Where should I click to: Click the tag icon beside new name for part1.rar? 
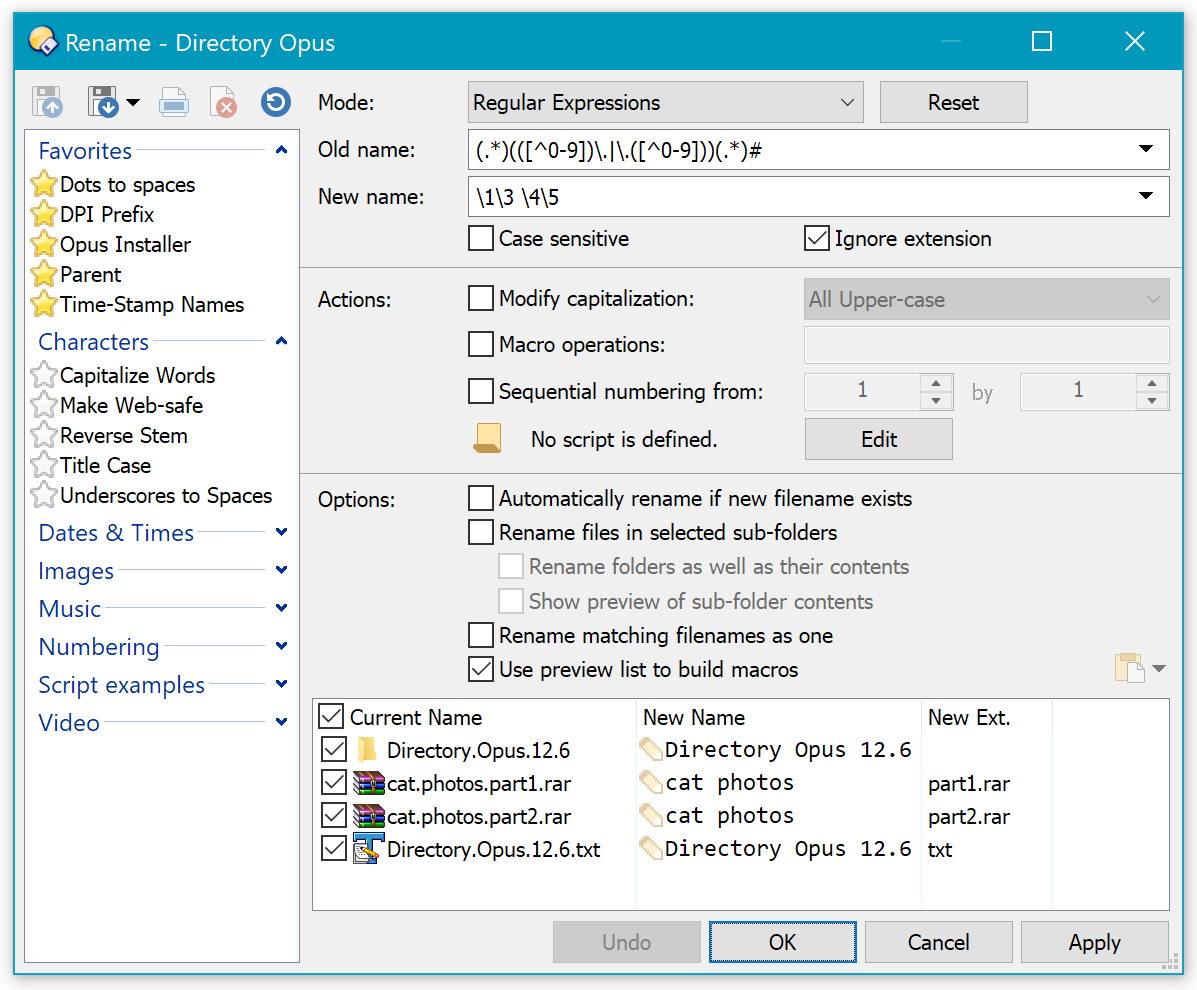coord(651,782)
